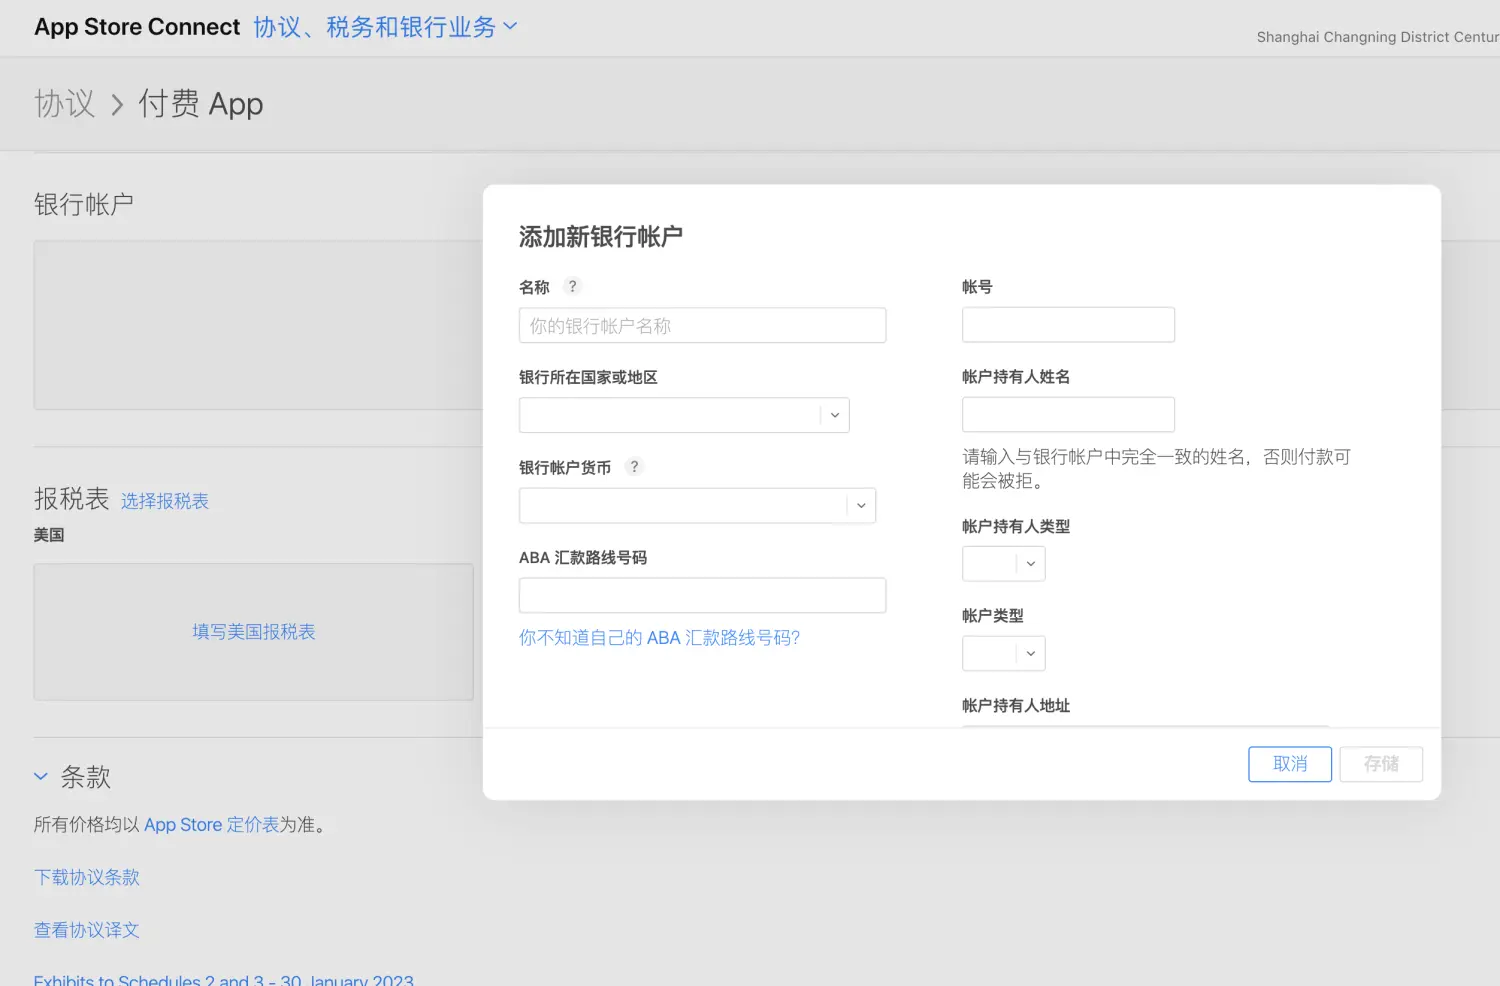Screen dimensions: 1500x986
Task: Click the 选择报税表 link
Action: click(165, 501)
